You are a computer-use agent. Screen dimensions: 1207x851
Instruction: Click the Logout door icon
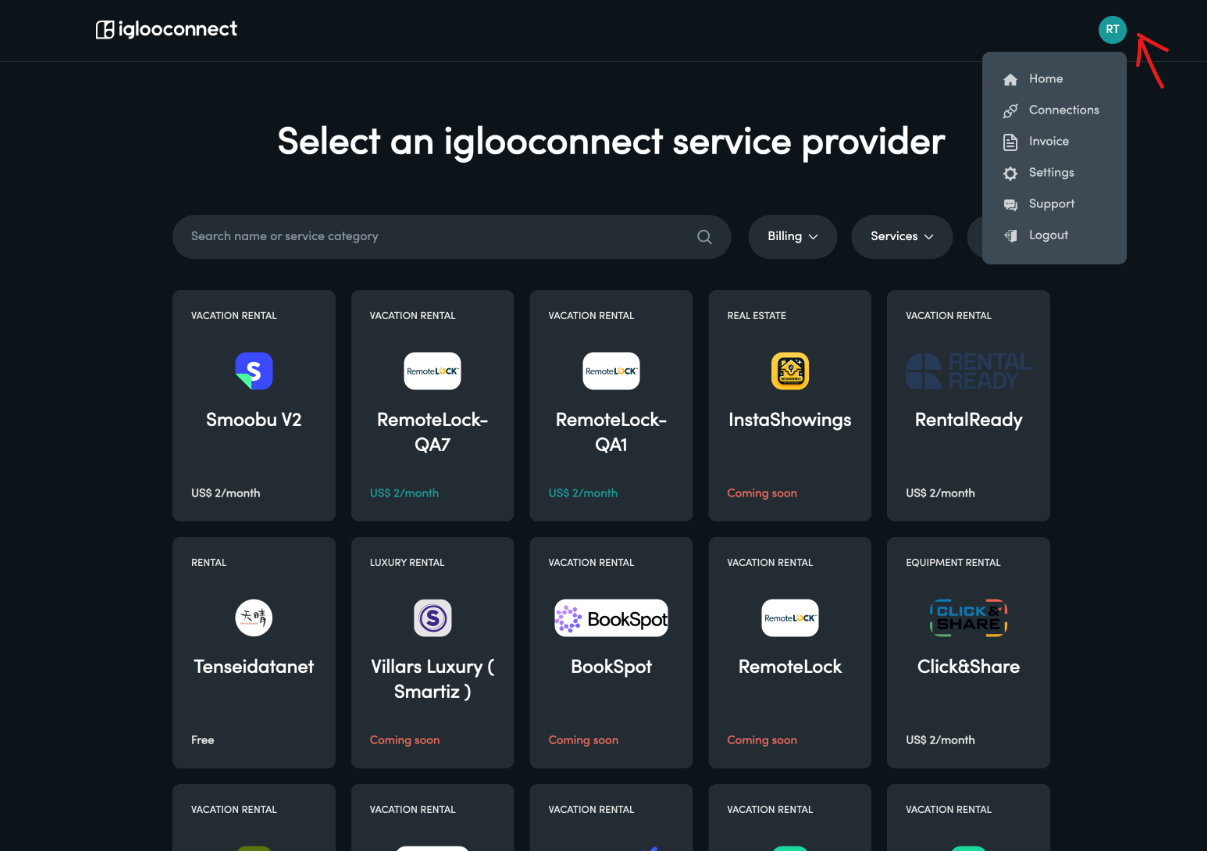click(1010, 236)
